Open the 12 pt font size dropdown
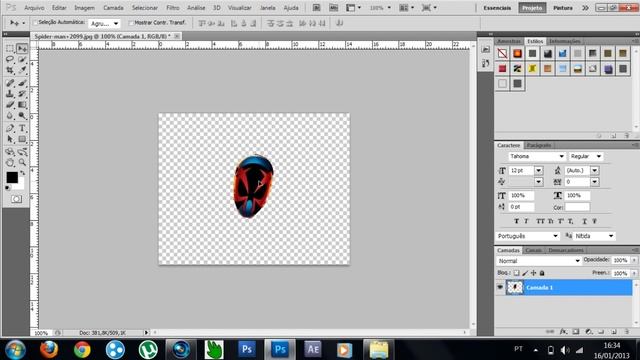 tap(539, 171)
